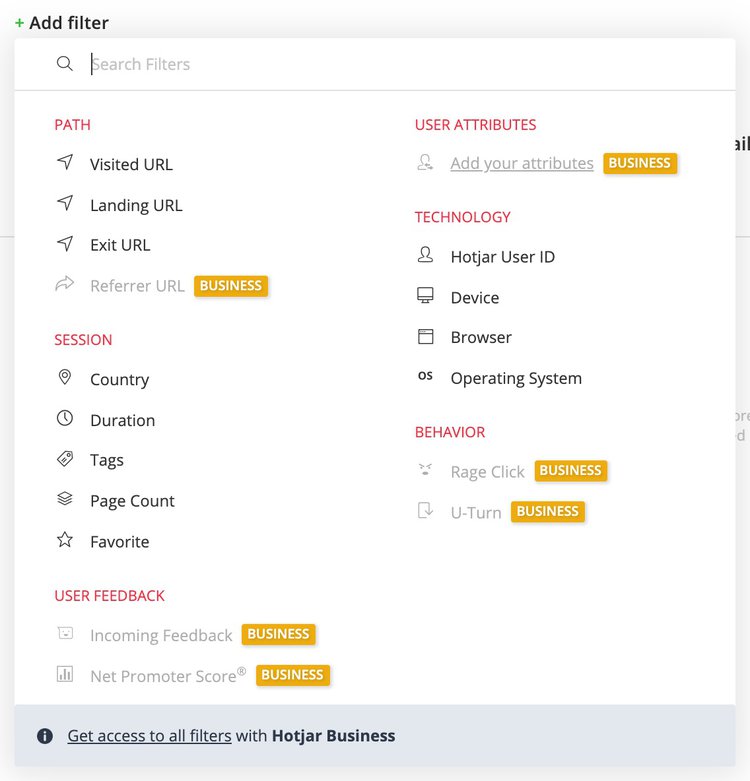Select the Visited URL arrow icon
The image size is (750, 781).
tap(65, 162)
